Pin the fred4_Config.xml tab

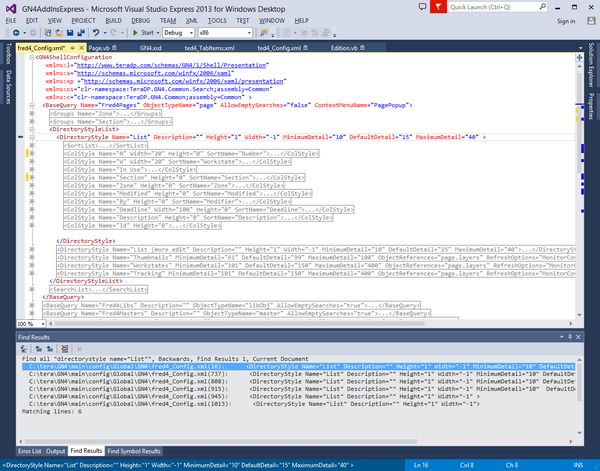(73, 48)
